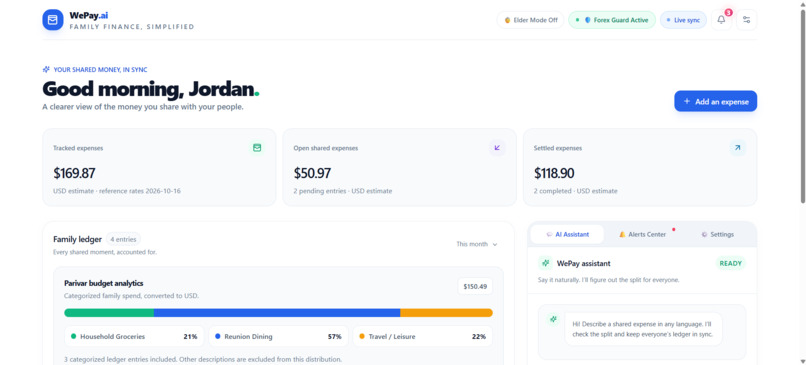Click the READY status badge
This screenshot has width=806, height=365.
pos(730,263)
